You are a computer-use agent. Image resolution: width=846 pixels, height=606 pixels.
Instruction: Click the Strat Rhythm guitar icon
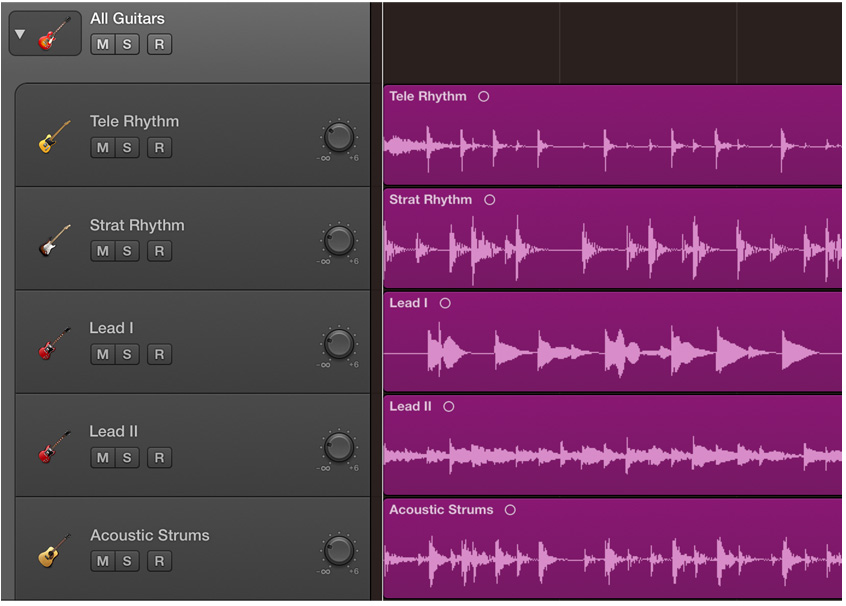pos(54,241)
